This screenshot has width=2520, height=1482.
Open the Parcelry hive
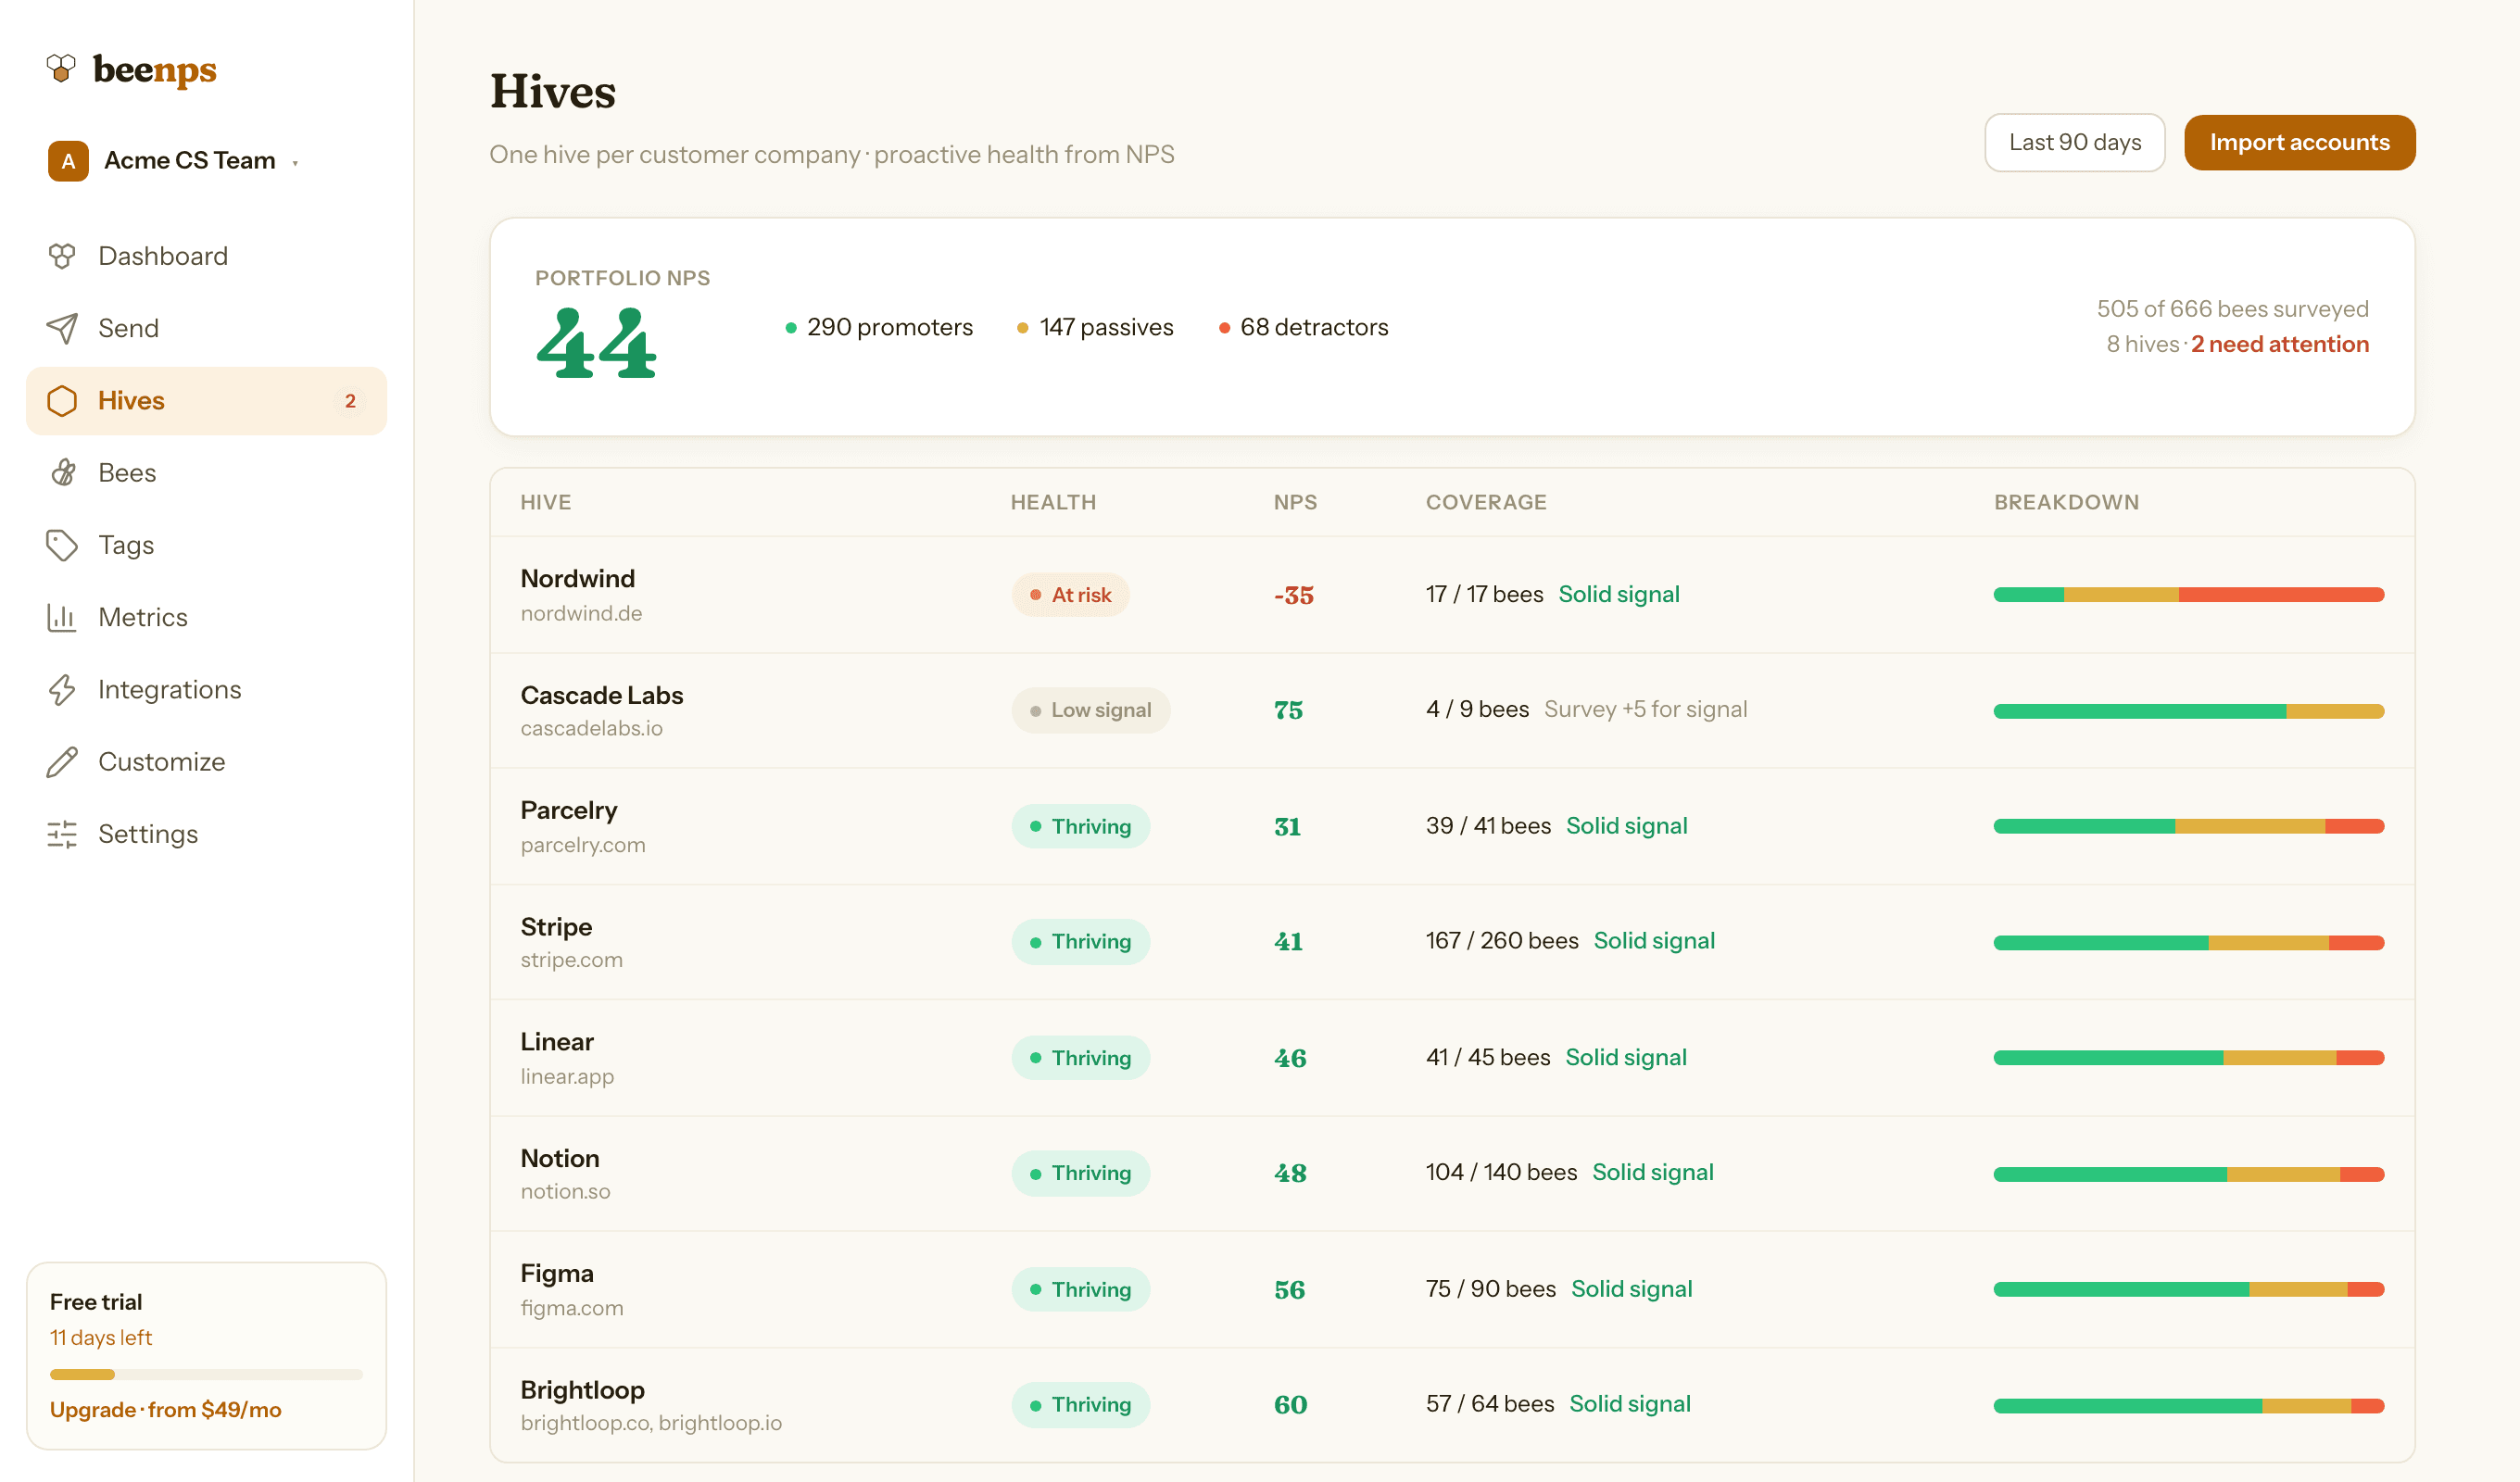coord(1452,827)
